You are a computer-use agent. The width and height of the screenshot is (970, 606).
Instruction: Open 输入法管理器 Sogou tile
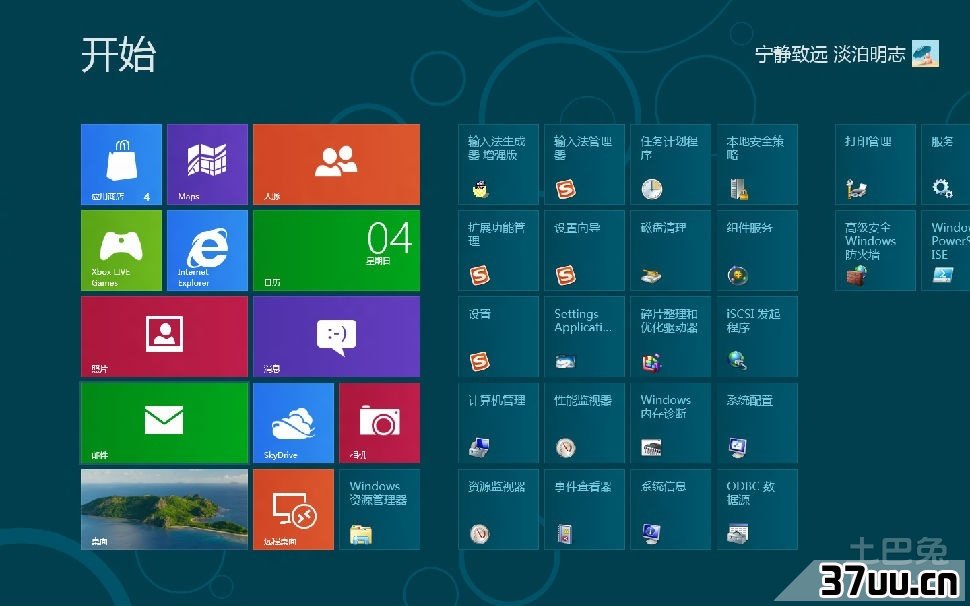coord(584,164)
